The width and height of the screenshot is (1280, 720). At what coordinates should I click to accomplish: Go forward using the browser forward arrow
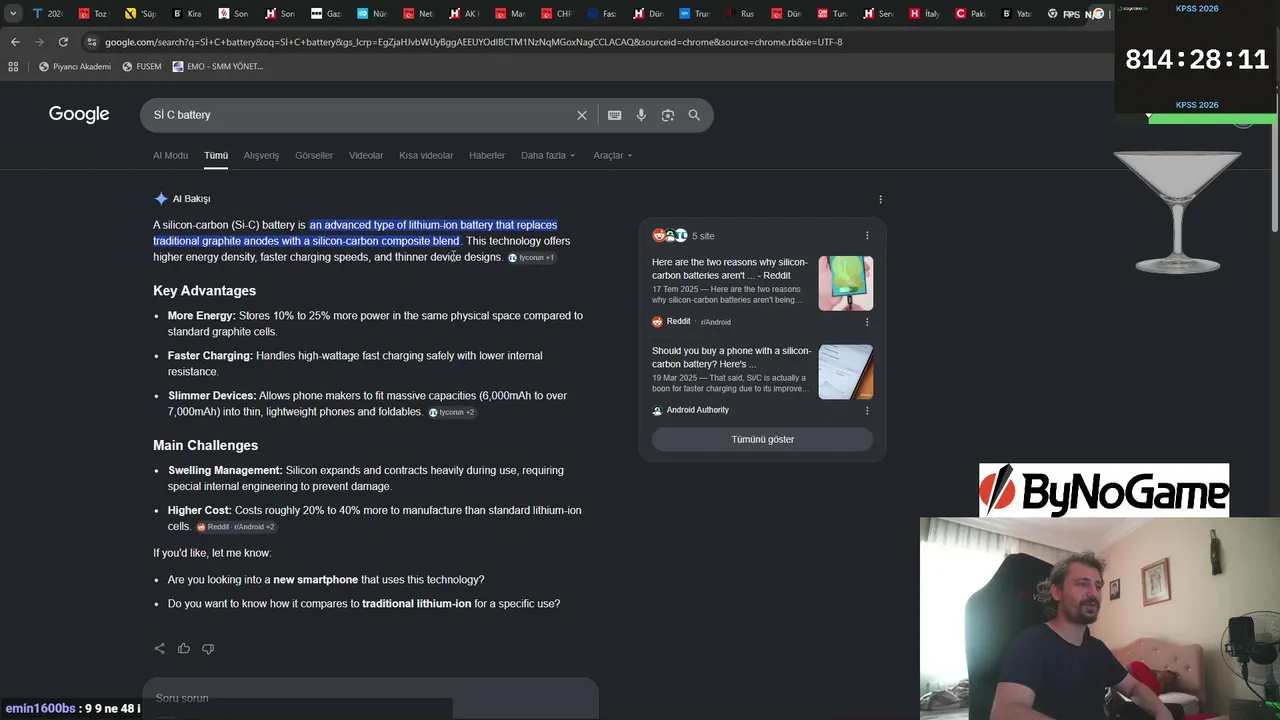39,42
